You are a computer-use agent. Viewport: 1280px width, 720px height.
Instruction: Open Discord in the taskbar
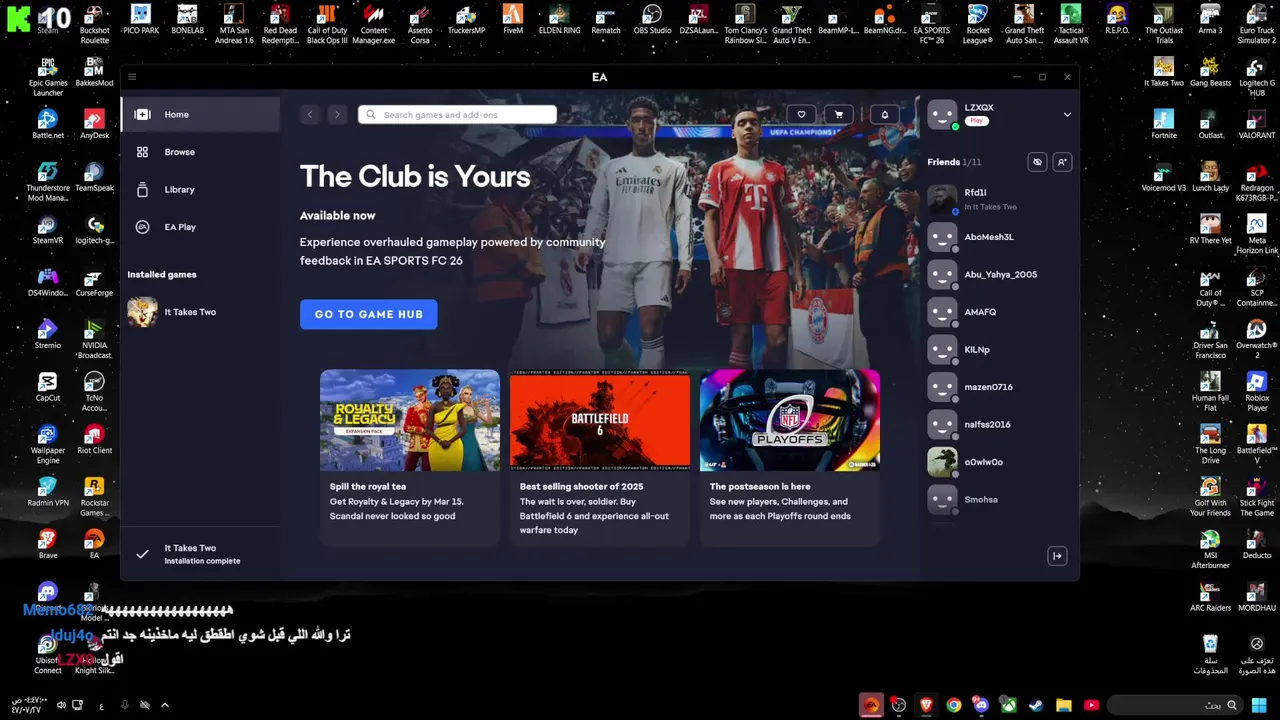click(981, 705)
